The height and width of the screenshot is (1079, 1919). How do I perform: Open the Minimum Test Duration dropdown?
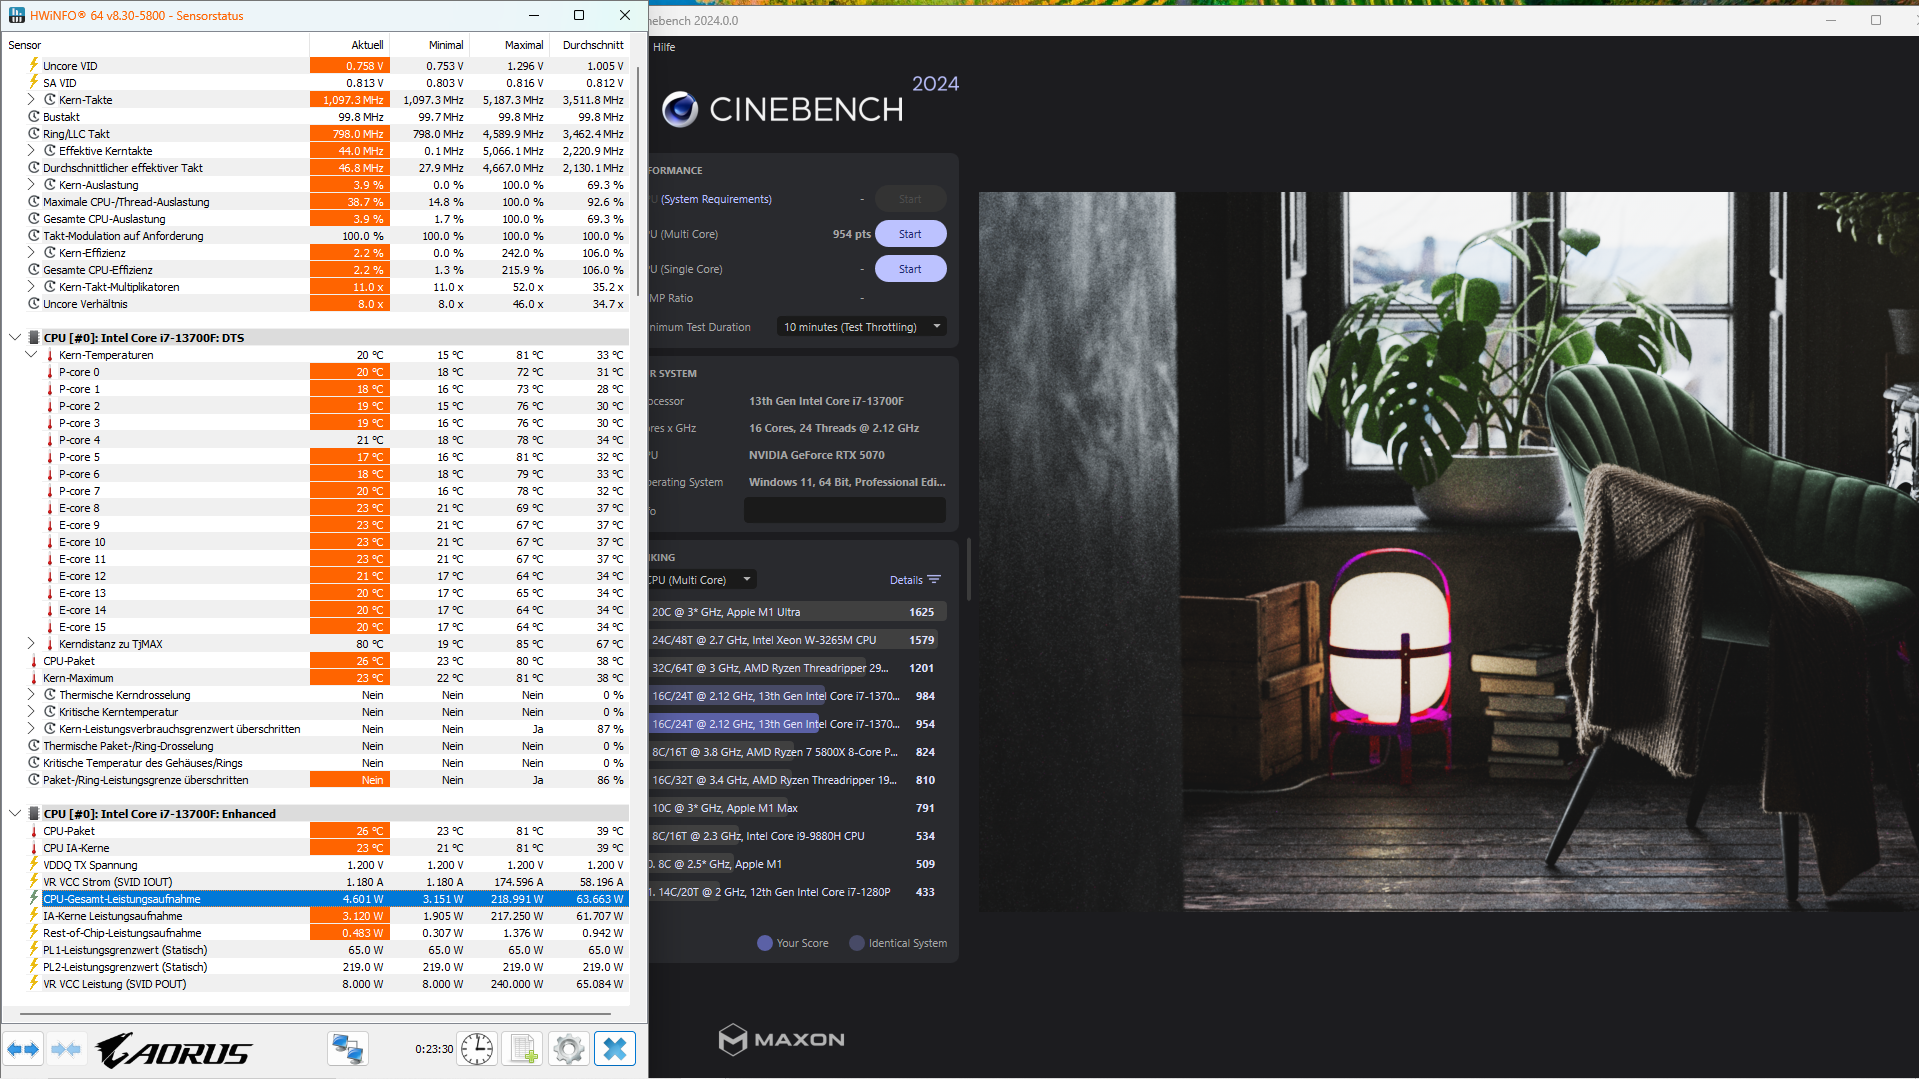[862, 327]
